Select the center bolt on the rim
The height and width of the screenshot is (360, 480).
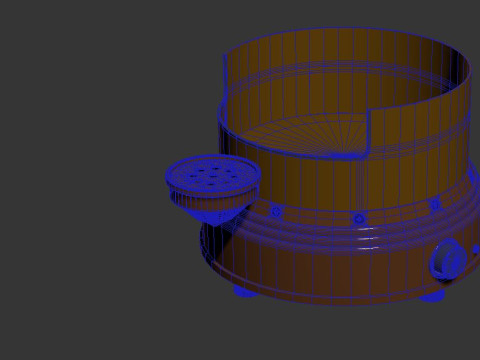[359, 219]
